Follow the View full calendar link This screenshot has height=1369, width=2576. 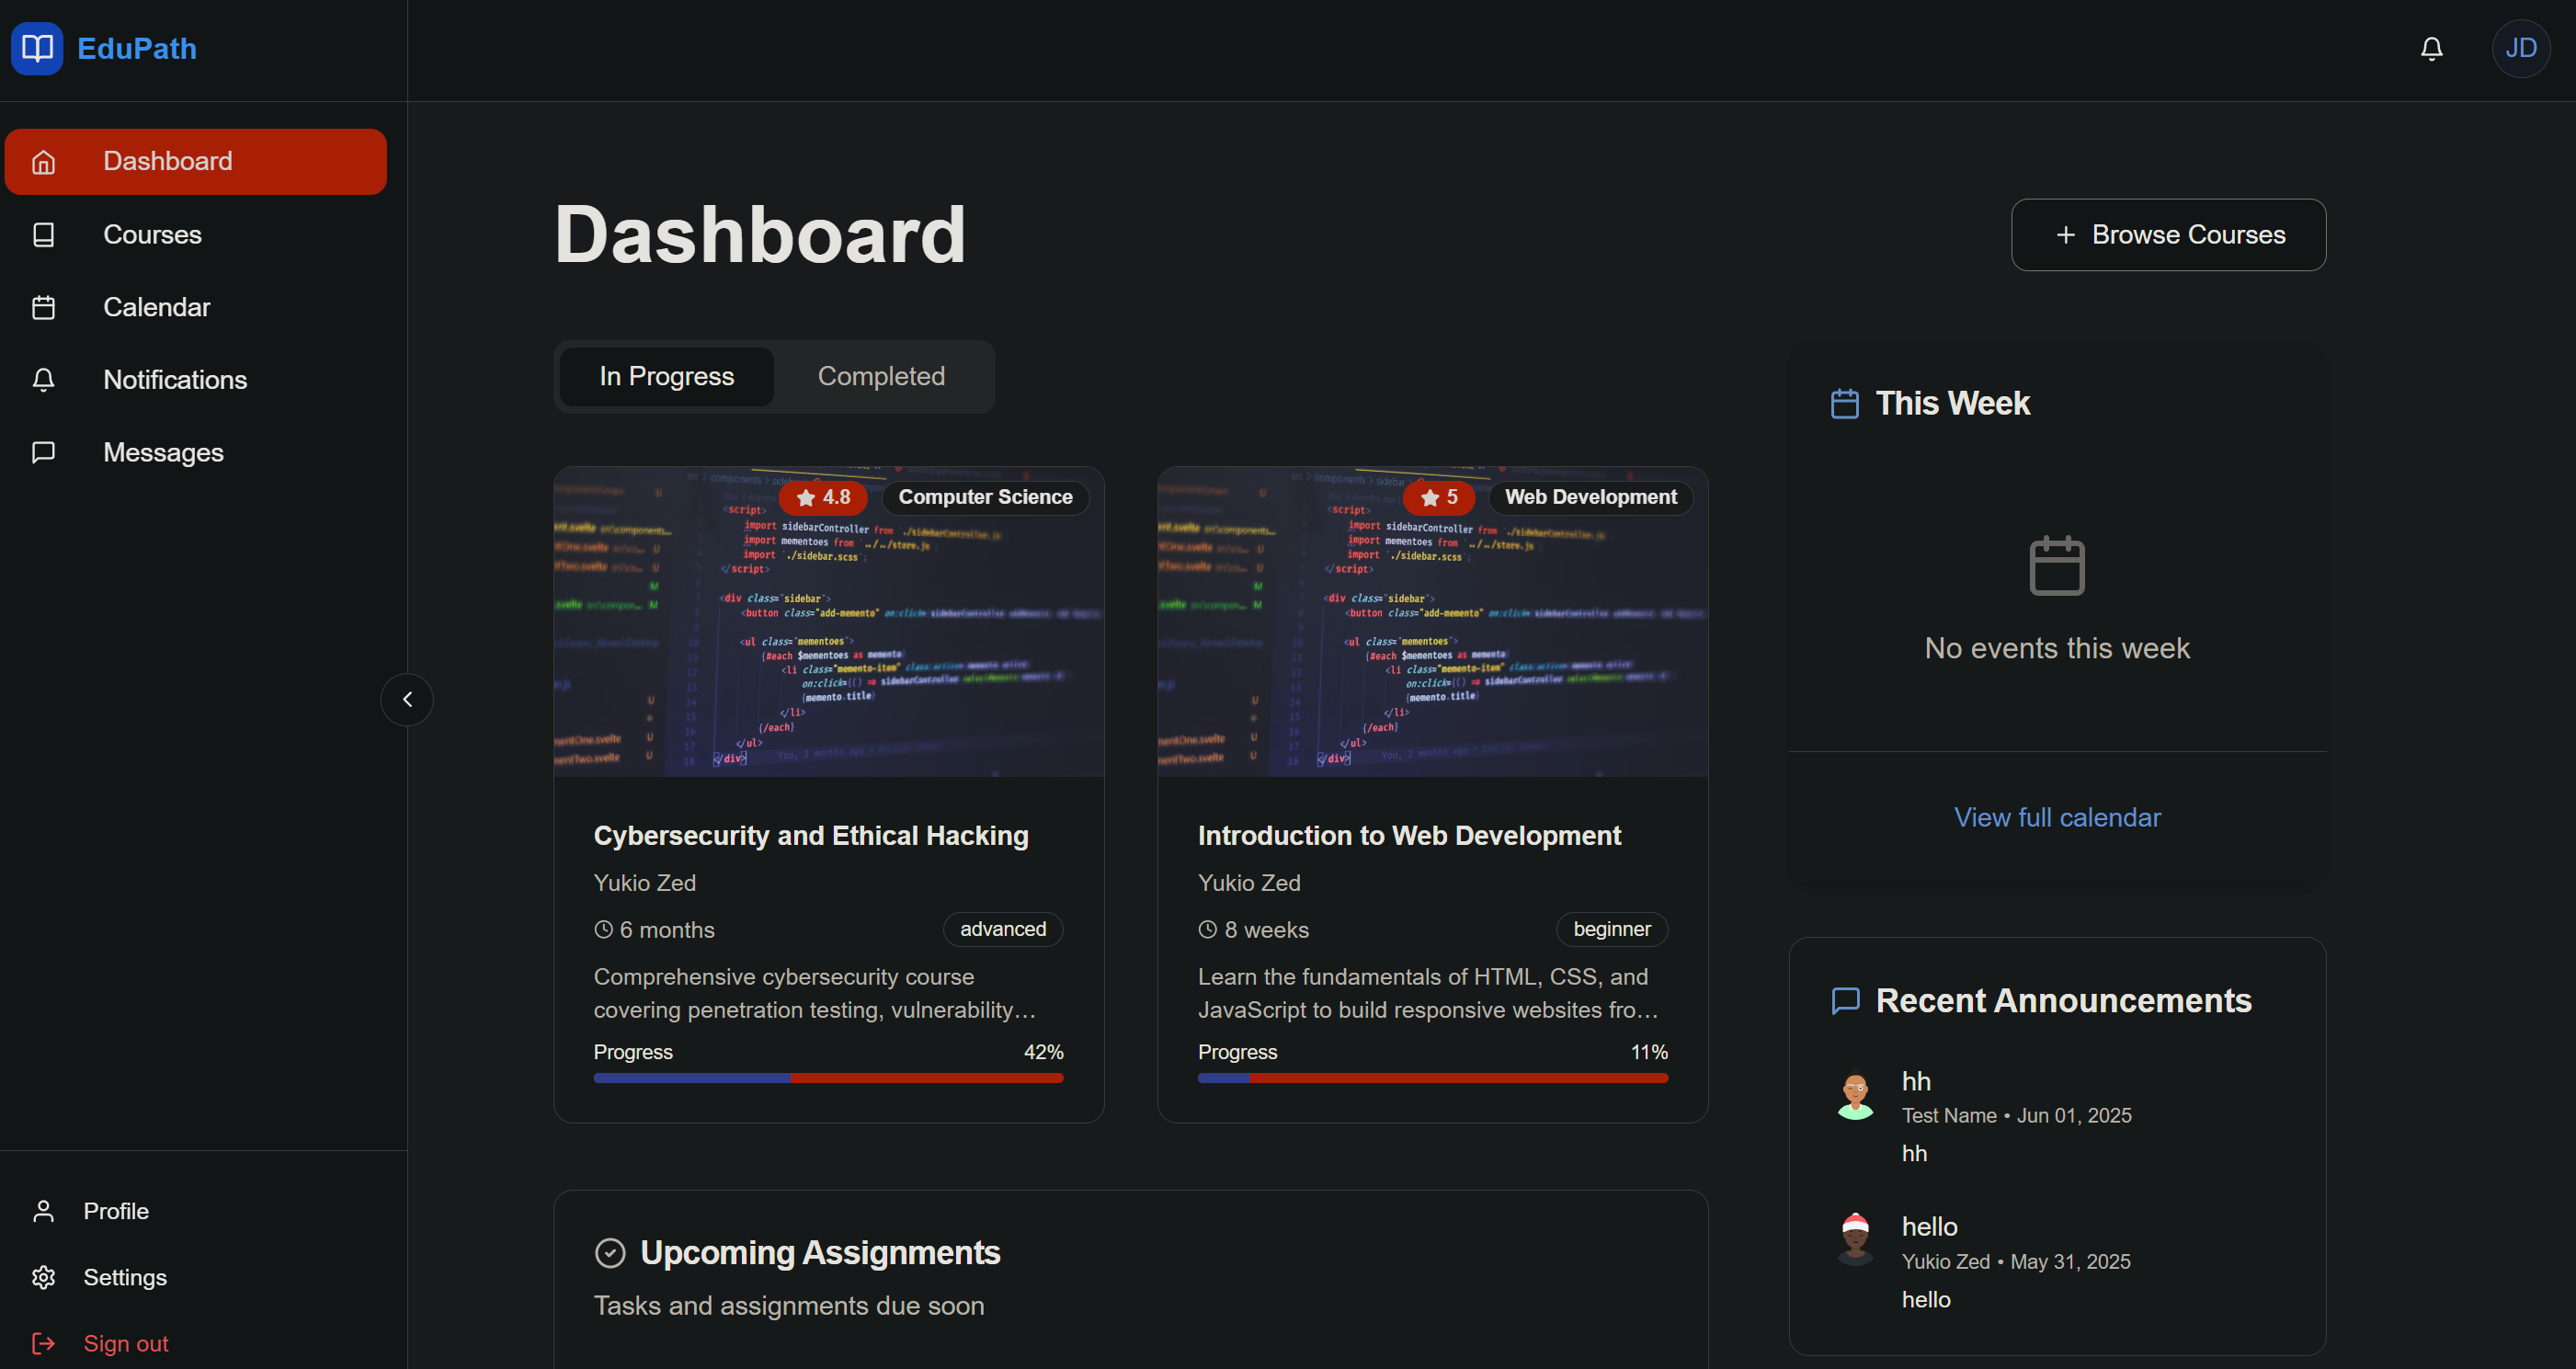[2057, 817]
